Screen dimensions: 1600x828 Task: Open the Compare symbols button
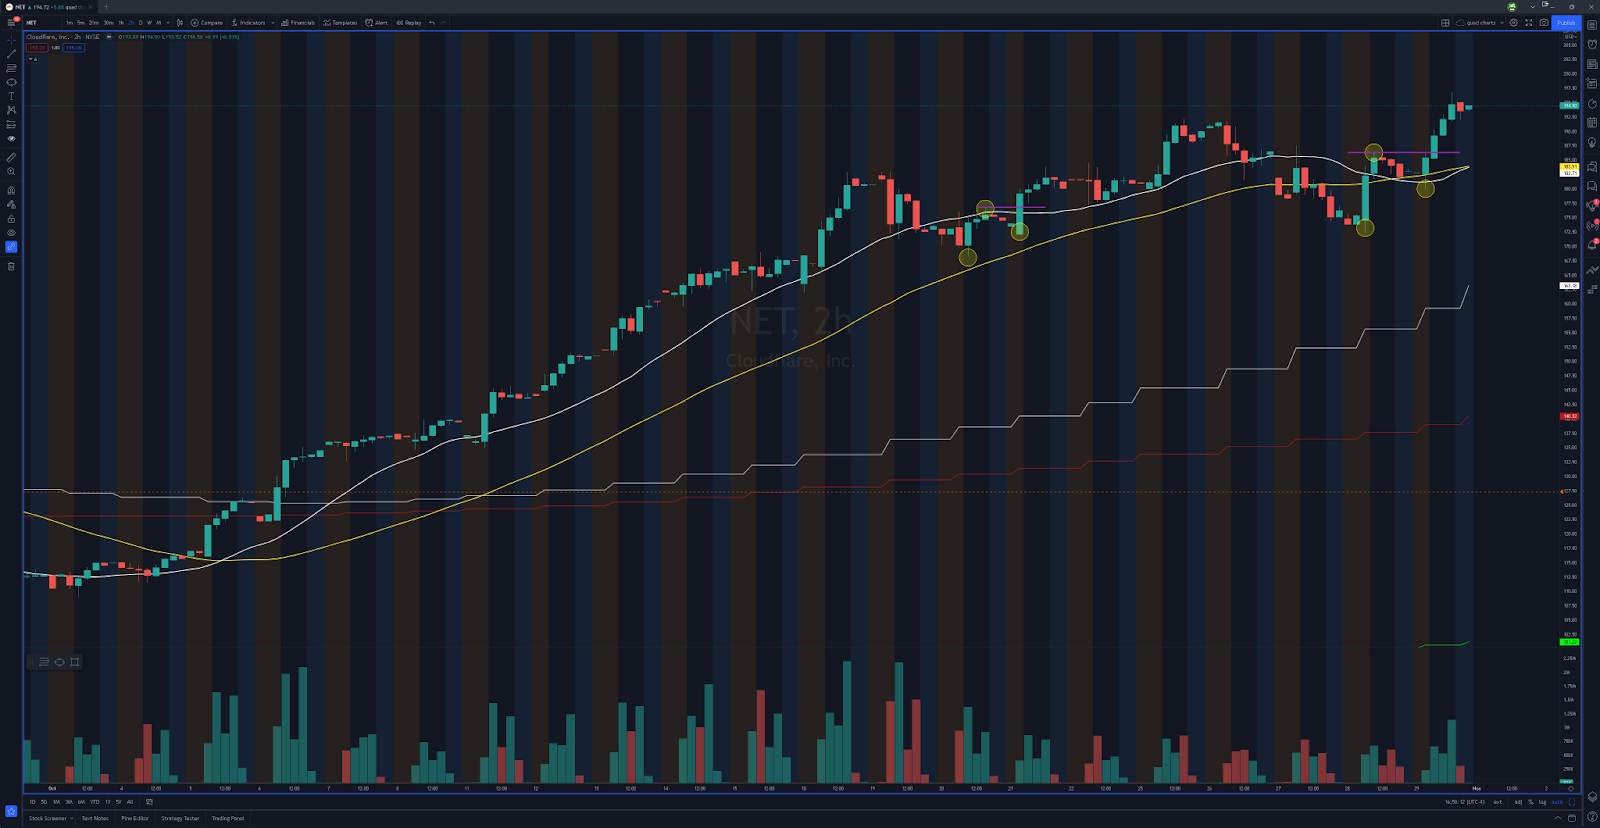207,22
